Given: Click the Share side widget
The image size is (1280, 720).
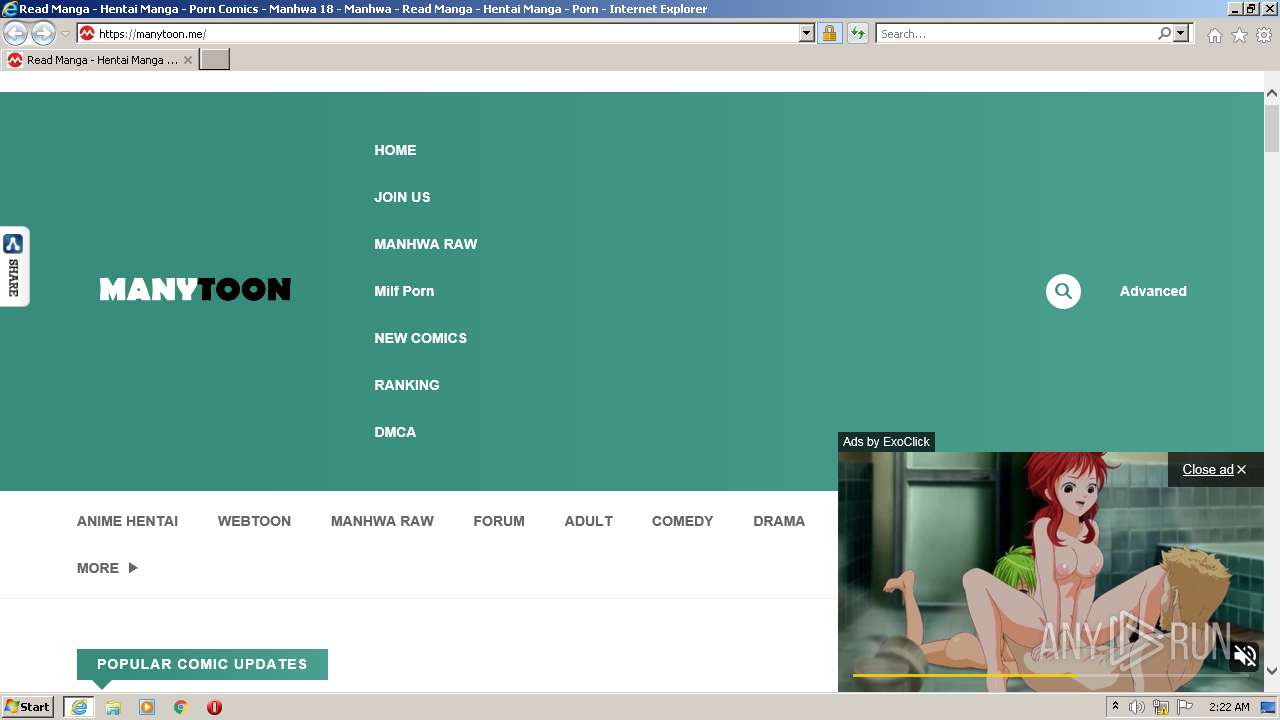Looking at the screenshot, I should [x=14, y=266].
